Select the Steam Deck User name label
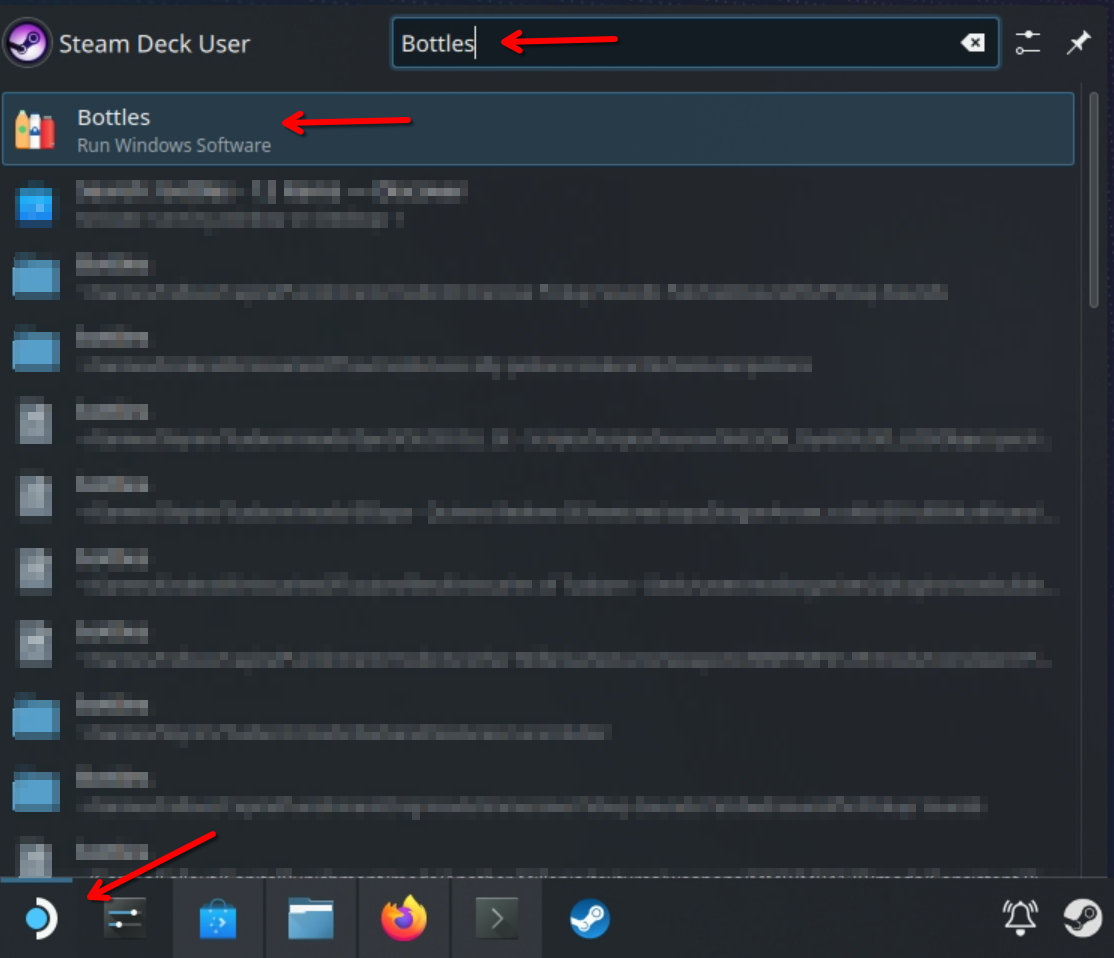Viewport: 1114px width, 958px height. click(x=154, y=44)
